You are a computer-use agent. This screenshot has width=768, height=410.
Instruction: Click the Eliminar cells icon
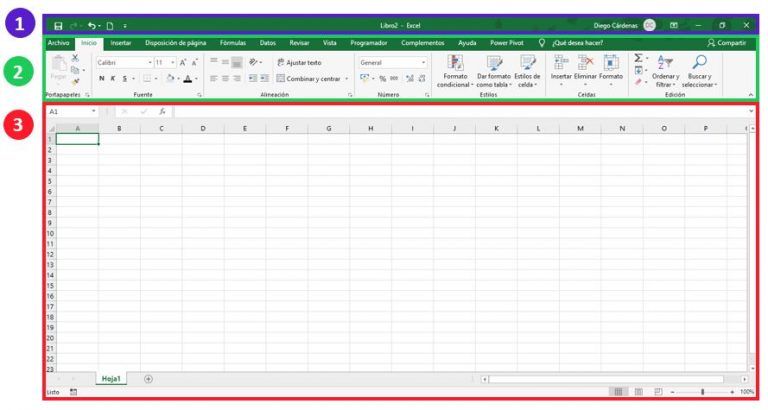[x=585, y=68]
